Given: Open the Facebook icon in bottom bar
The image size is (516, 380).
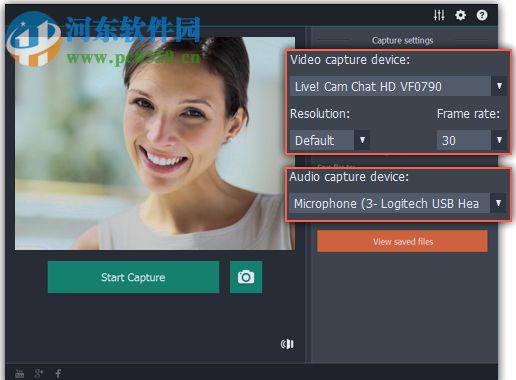Looking at the screenshot, I should pyautogui.click(x=58, y=374).
